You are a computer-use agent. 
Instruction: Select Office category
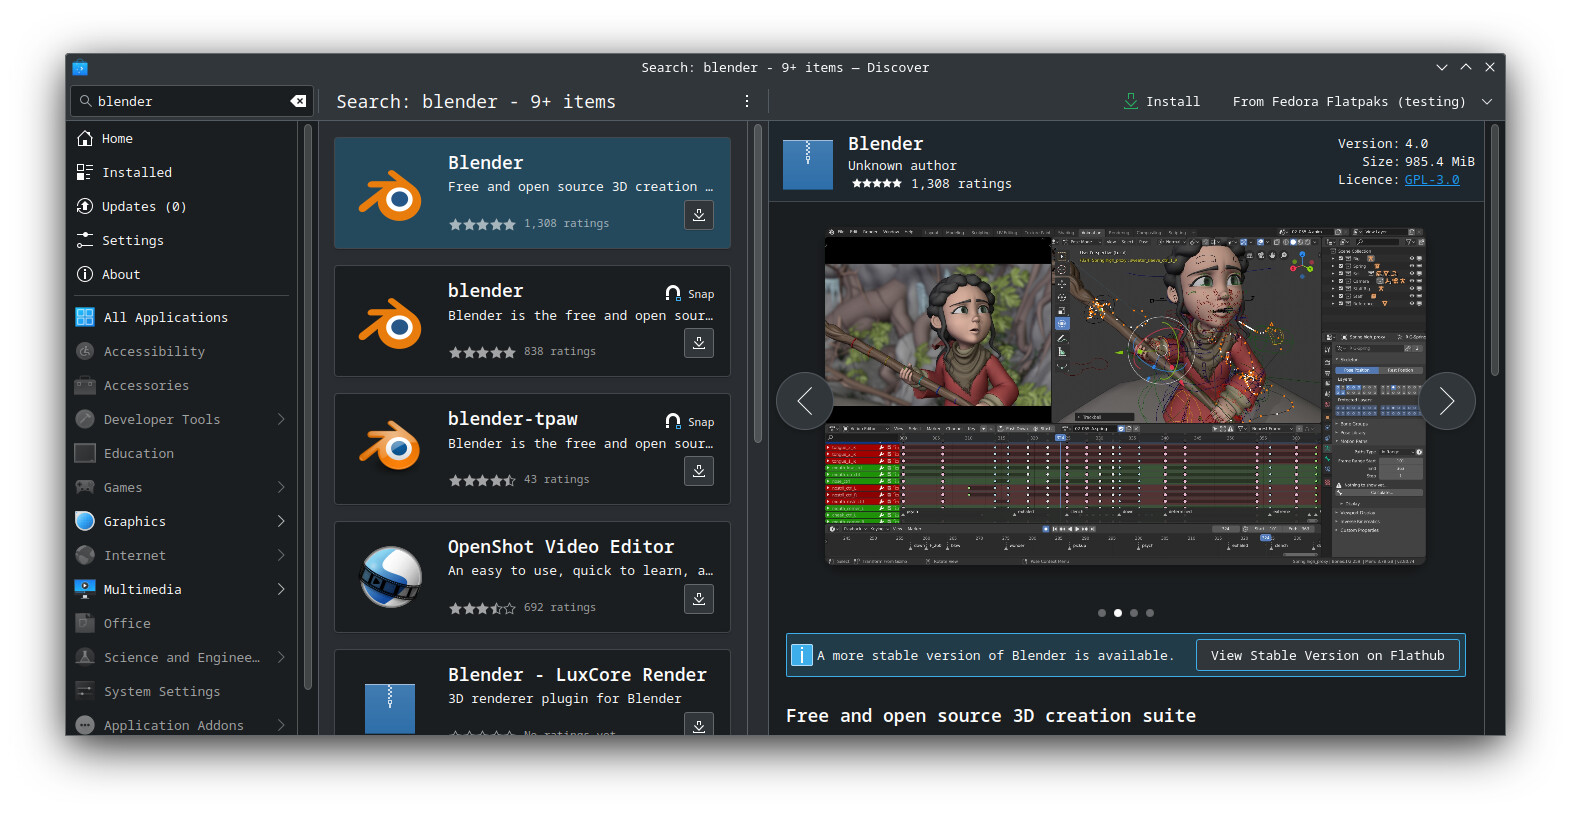[x=182, y=623]
